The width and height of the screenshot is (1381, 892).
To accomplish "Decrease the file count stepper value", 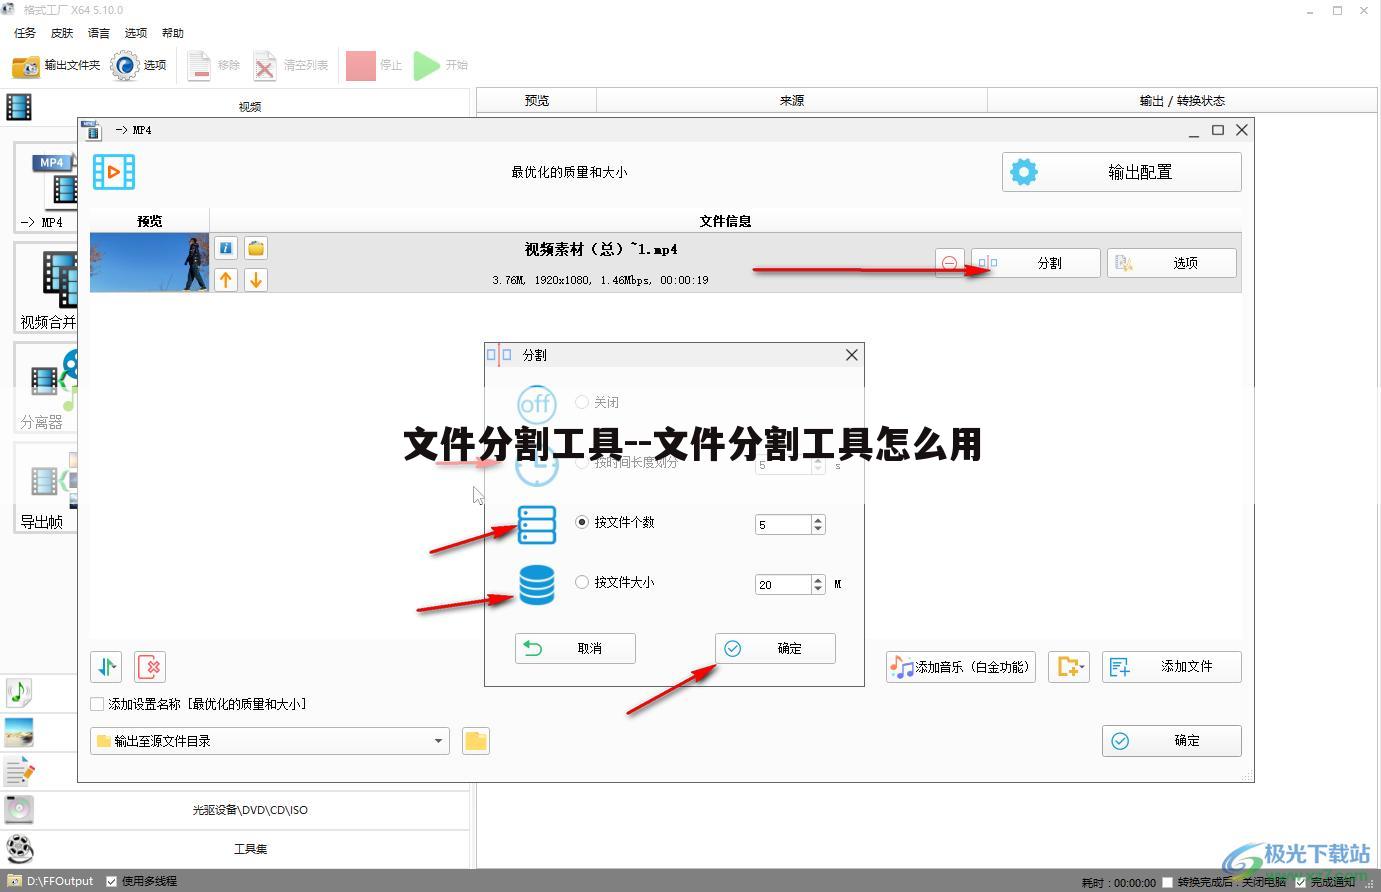I will [818, 529].
